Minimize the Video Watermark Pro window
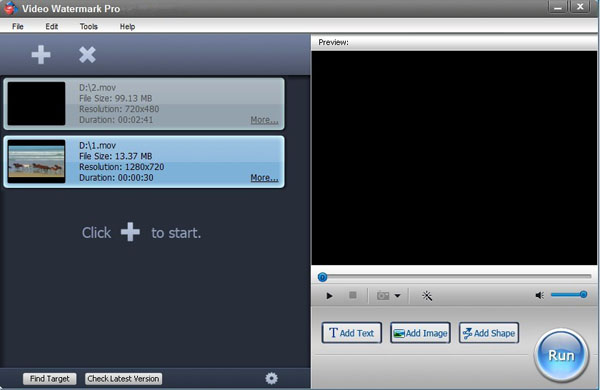The height and width of the screenshot is (390, 600). coord(558,7)
